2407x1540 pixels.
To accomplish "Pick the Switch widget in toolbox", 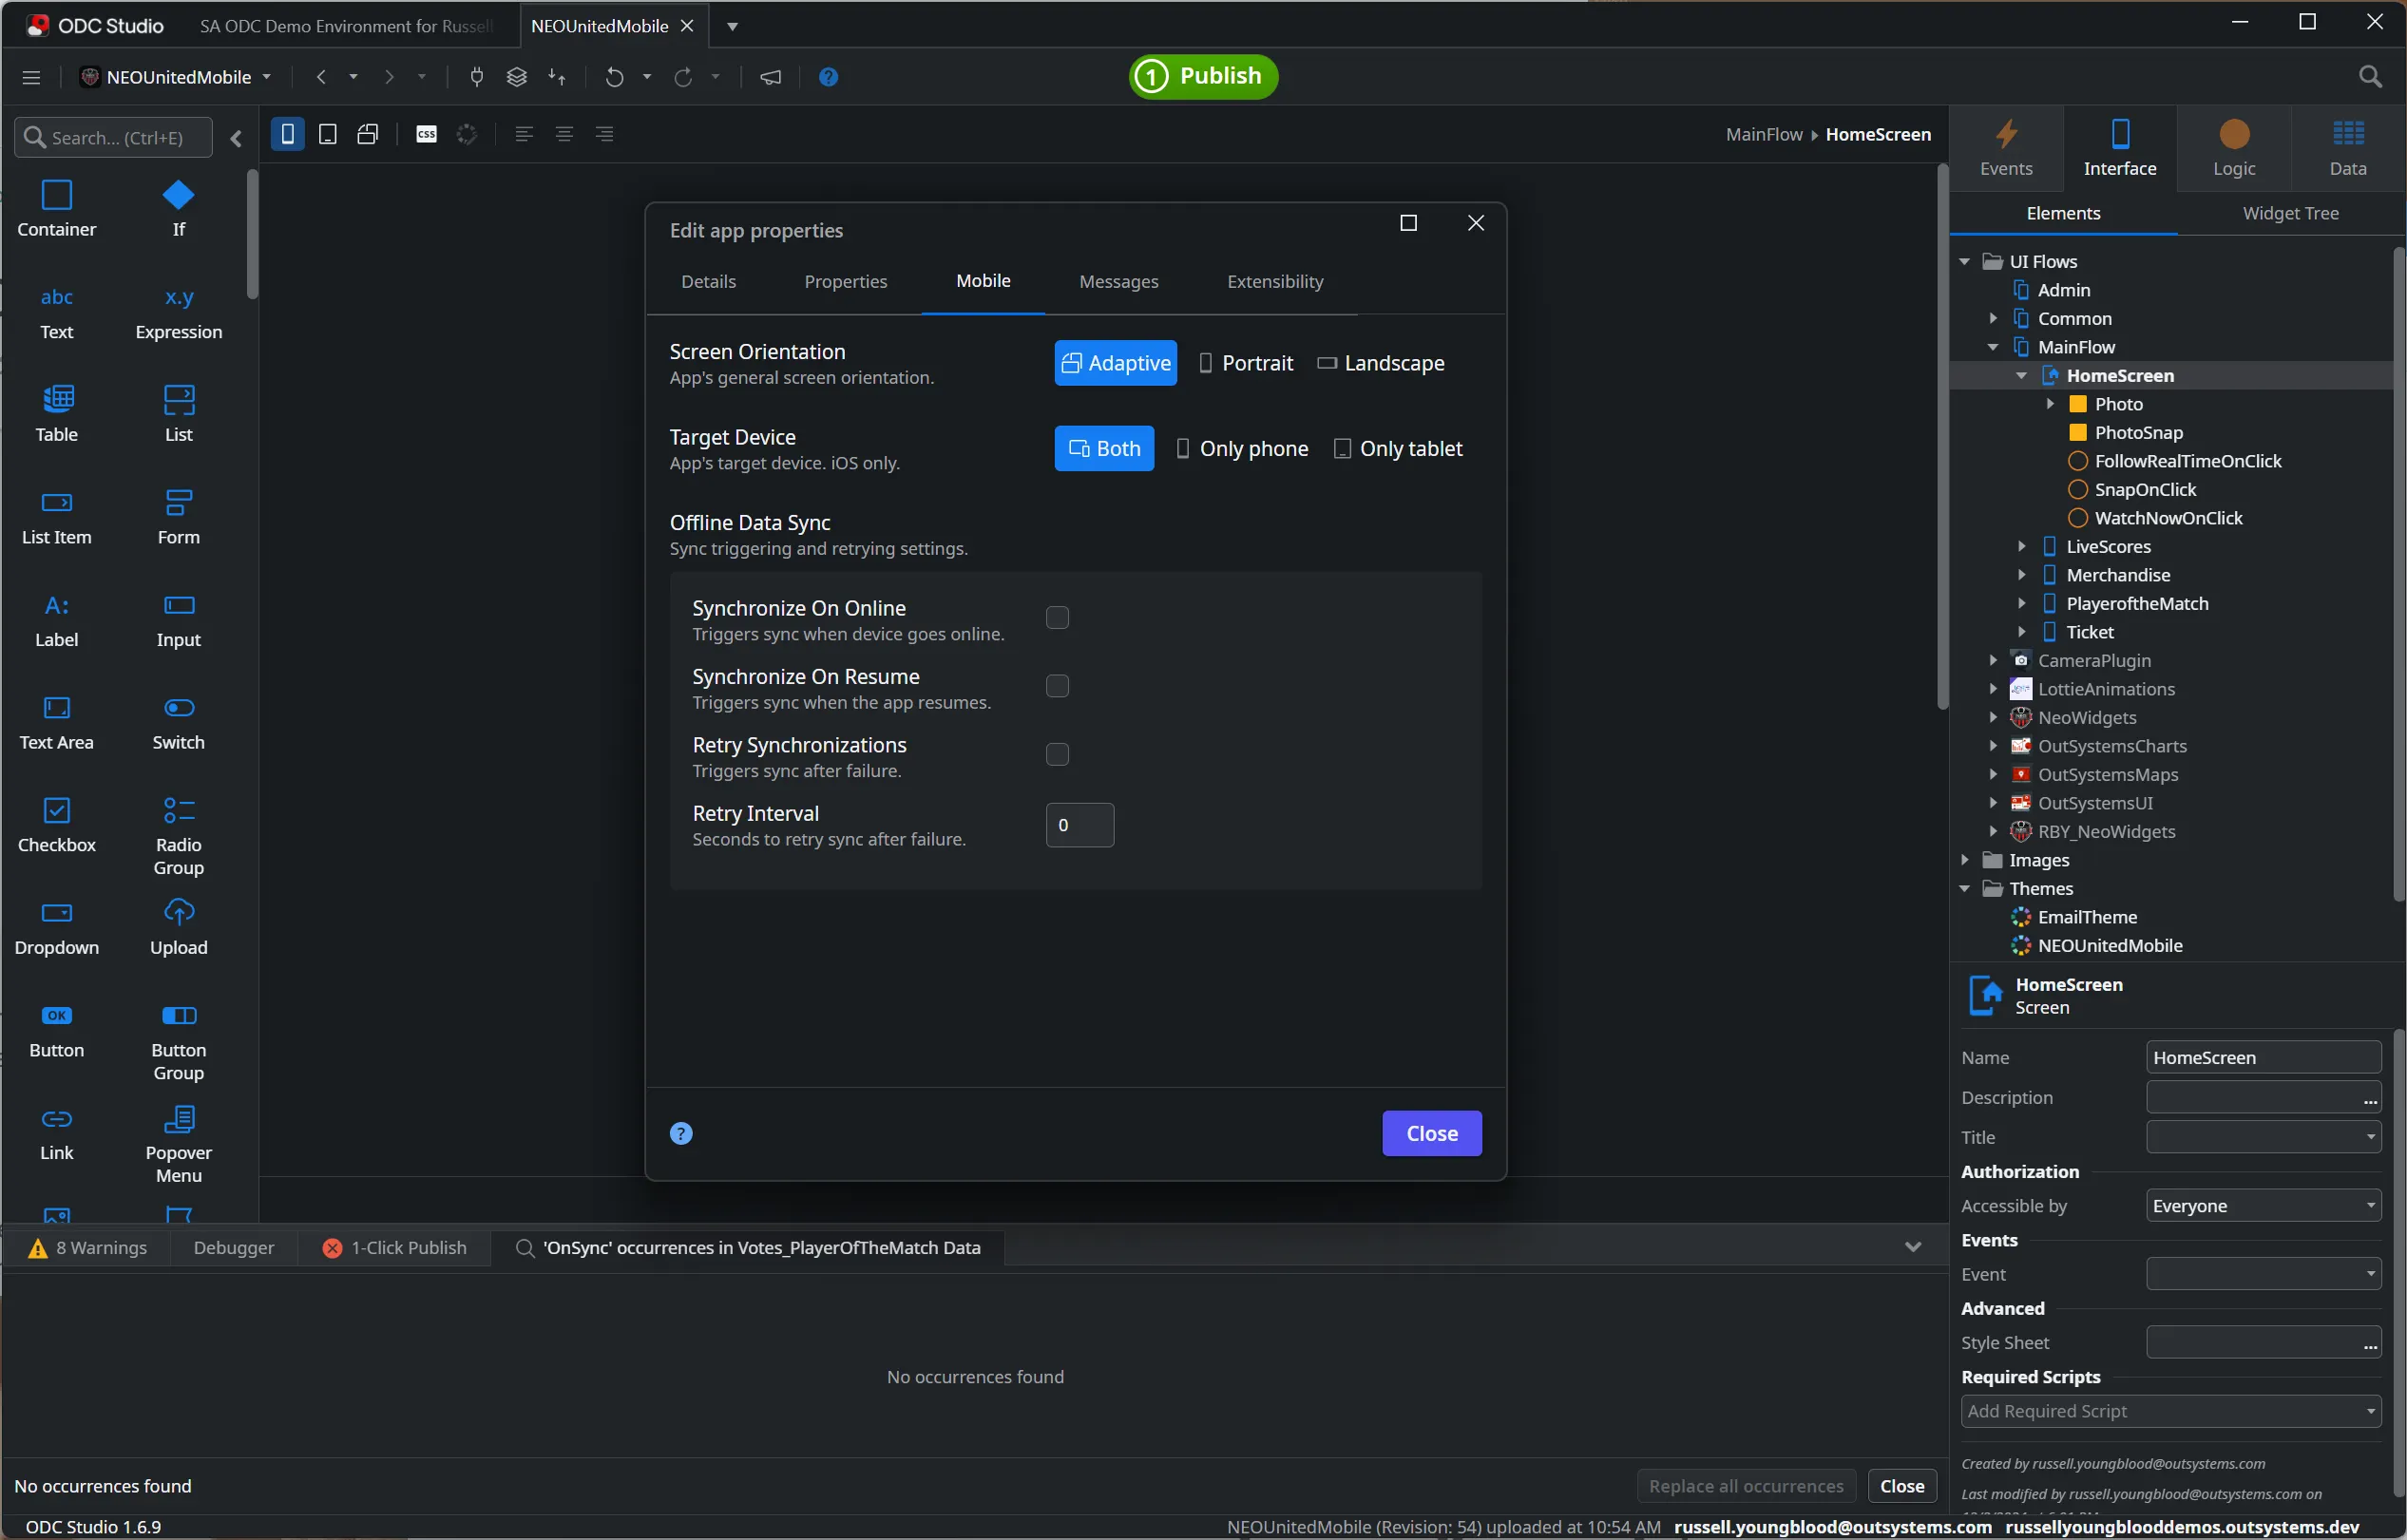I will tap(178, 708).
